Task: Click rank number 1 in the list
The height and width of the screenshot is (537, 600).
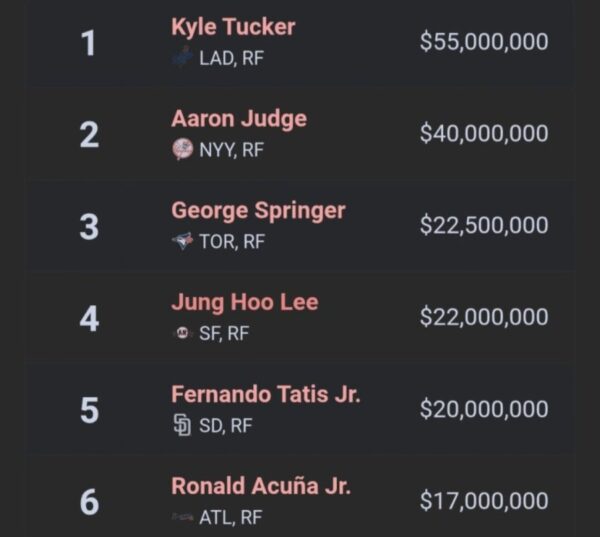Action: [89, 44]
